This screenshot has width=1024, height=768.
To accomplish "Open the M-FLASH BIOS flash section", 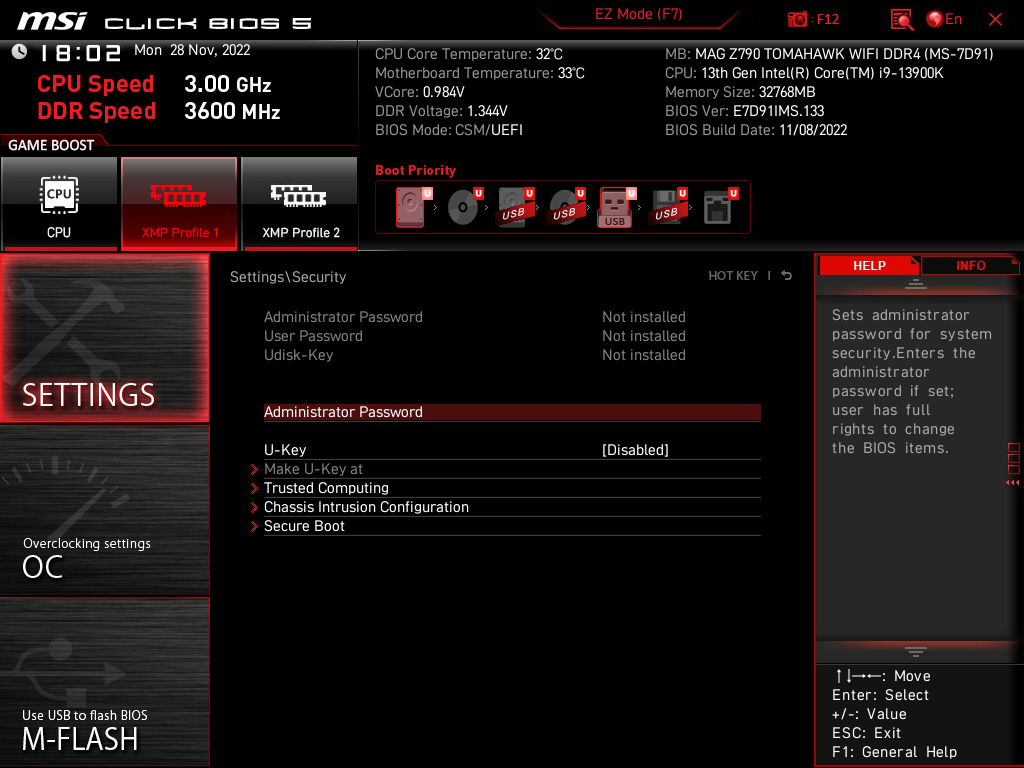I will click(x=104, y=682).
